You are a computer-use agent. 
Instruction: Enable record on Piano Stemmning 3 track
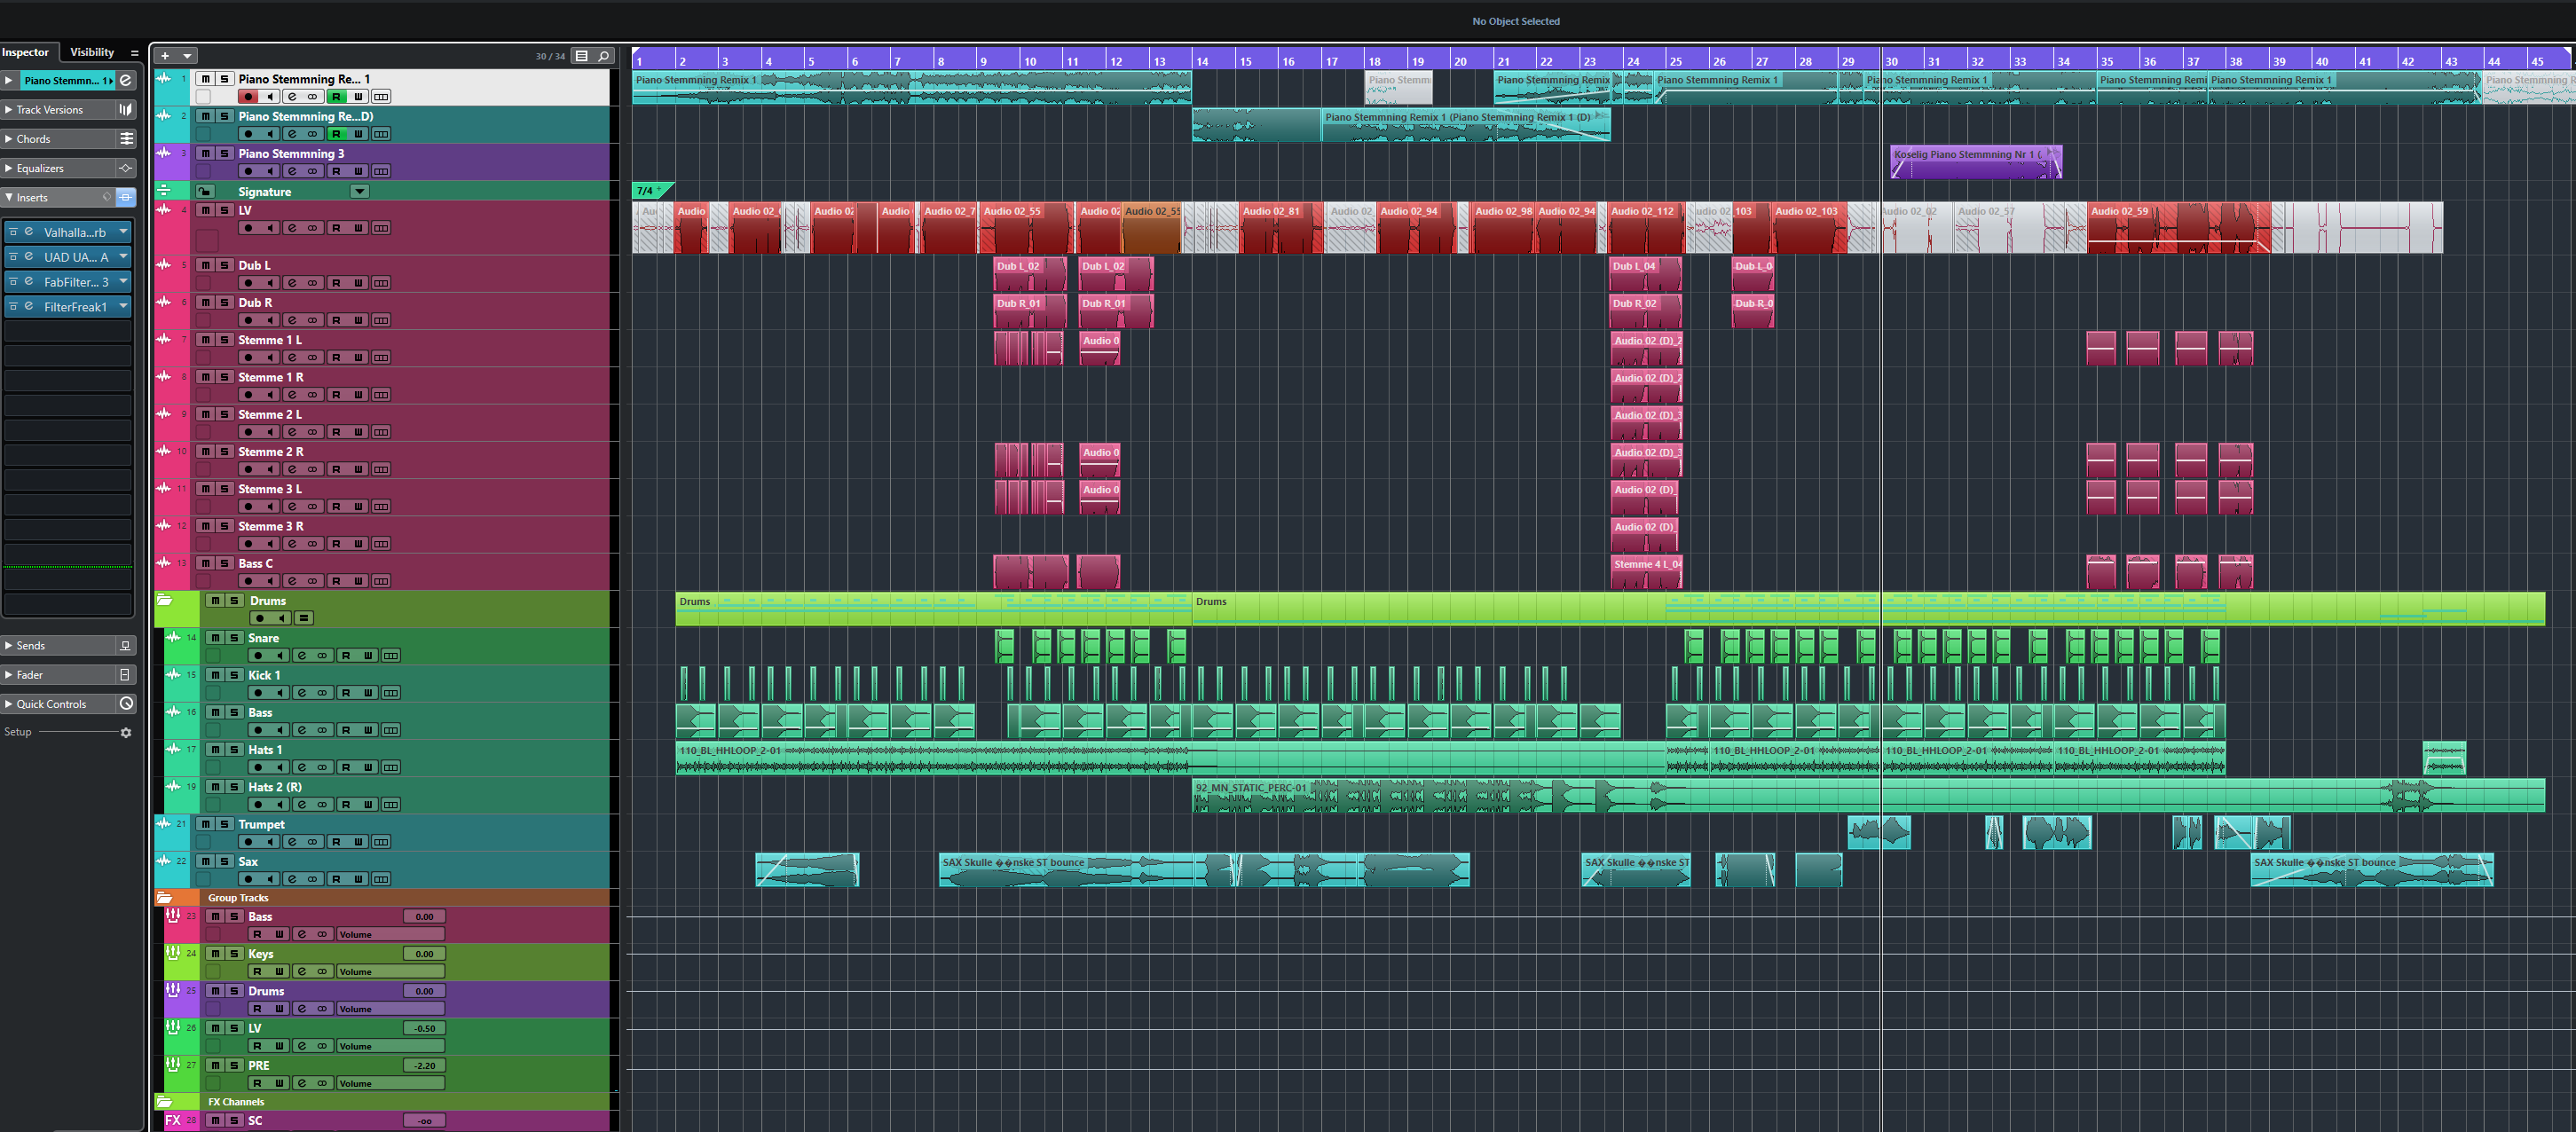[248, 171]
